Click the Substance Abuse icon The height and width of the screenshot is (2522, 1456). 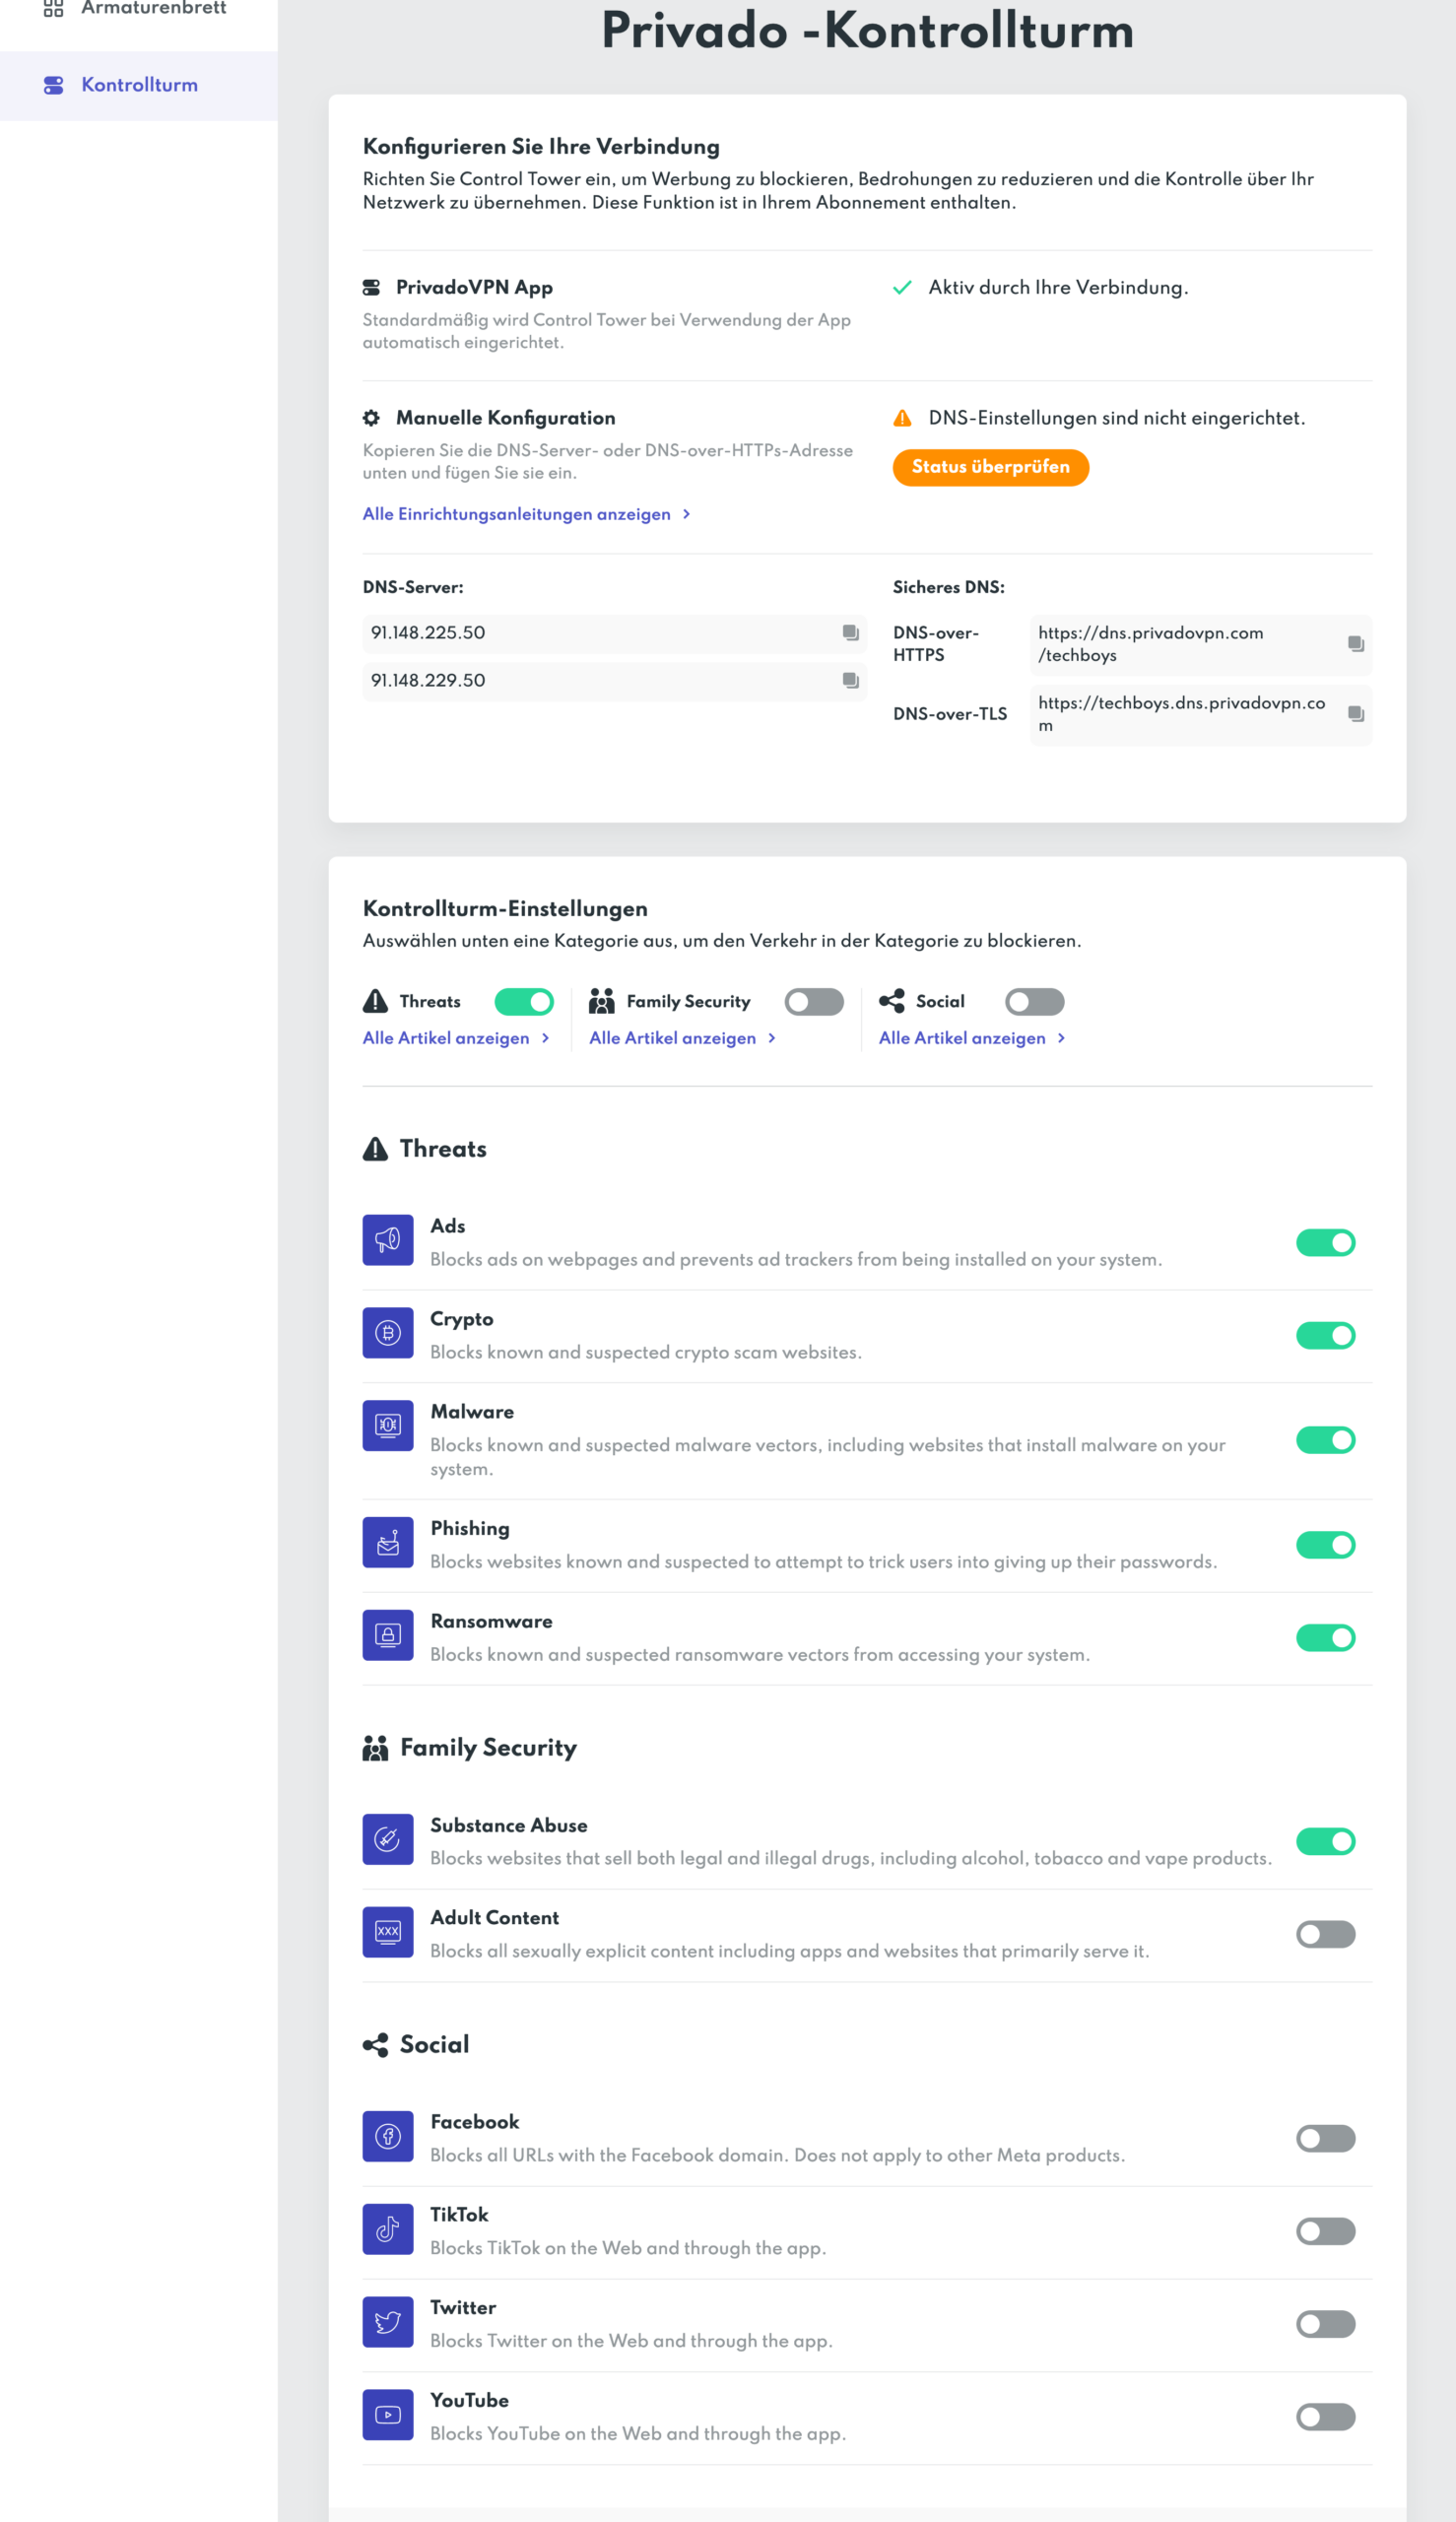pyautogui.click(x=388, y=1840)
